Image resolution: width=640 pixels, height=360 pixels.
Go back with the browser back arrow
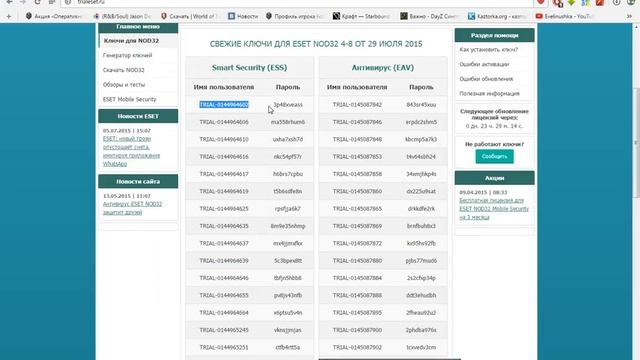[x=9, y=2]
